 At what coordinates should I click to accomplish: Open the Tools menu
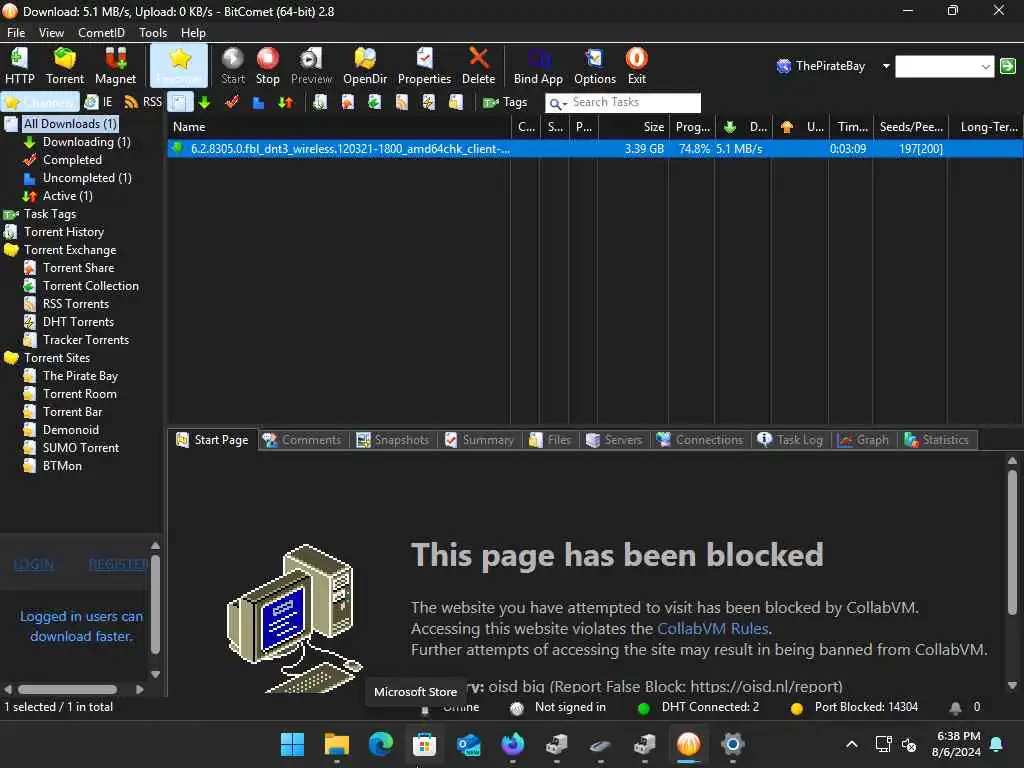tap(153, 33)
